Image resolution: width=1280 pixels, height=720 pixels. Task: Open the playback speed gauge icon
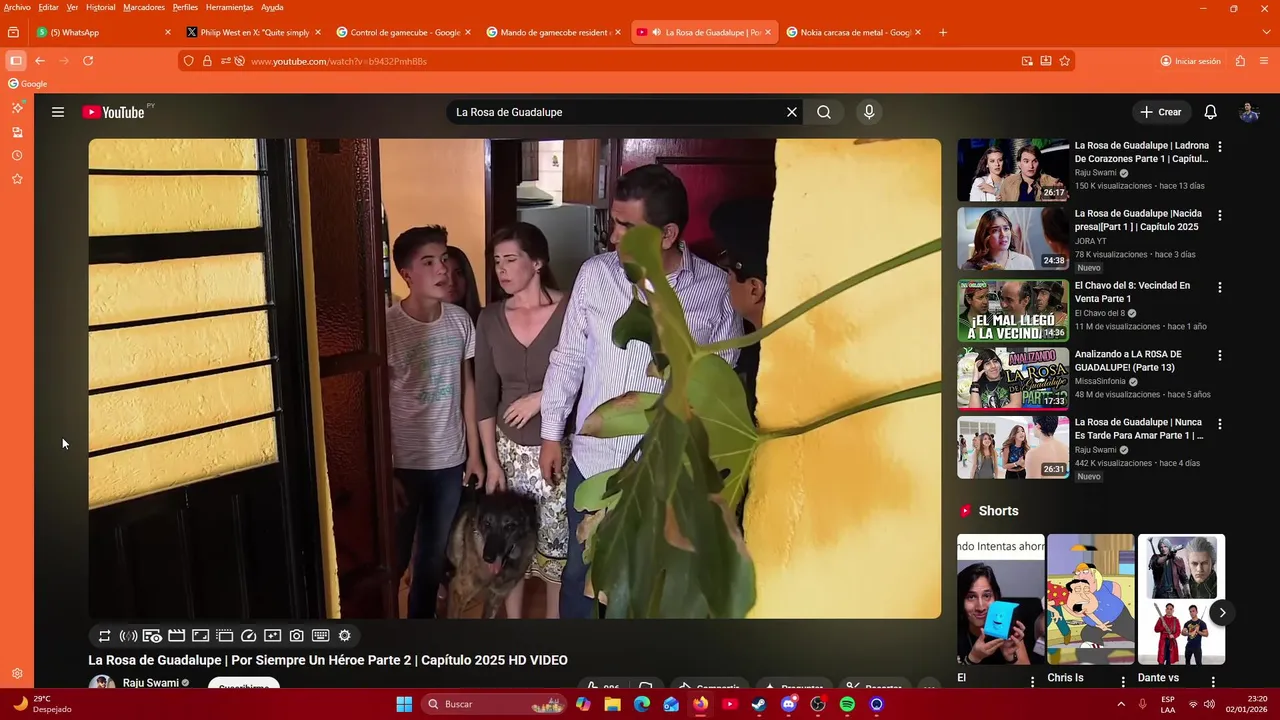tap(249, 635)
